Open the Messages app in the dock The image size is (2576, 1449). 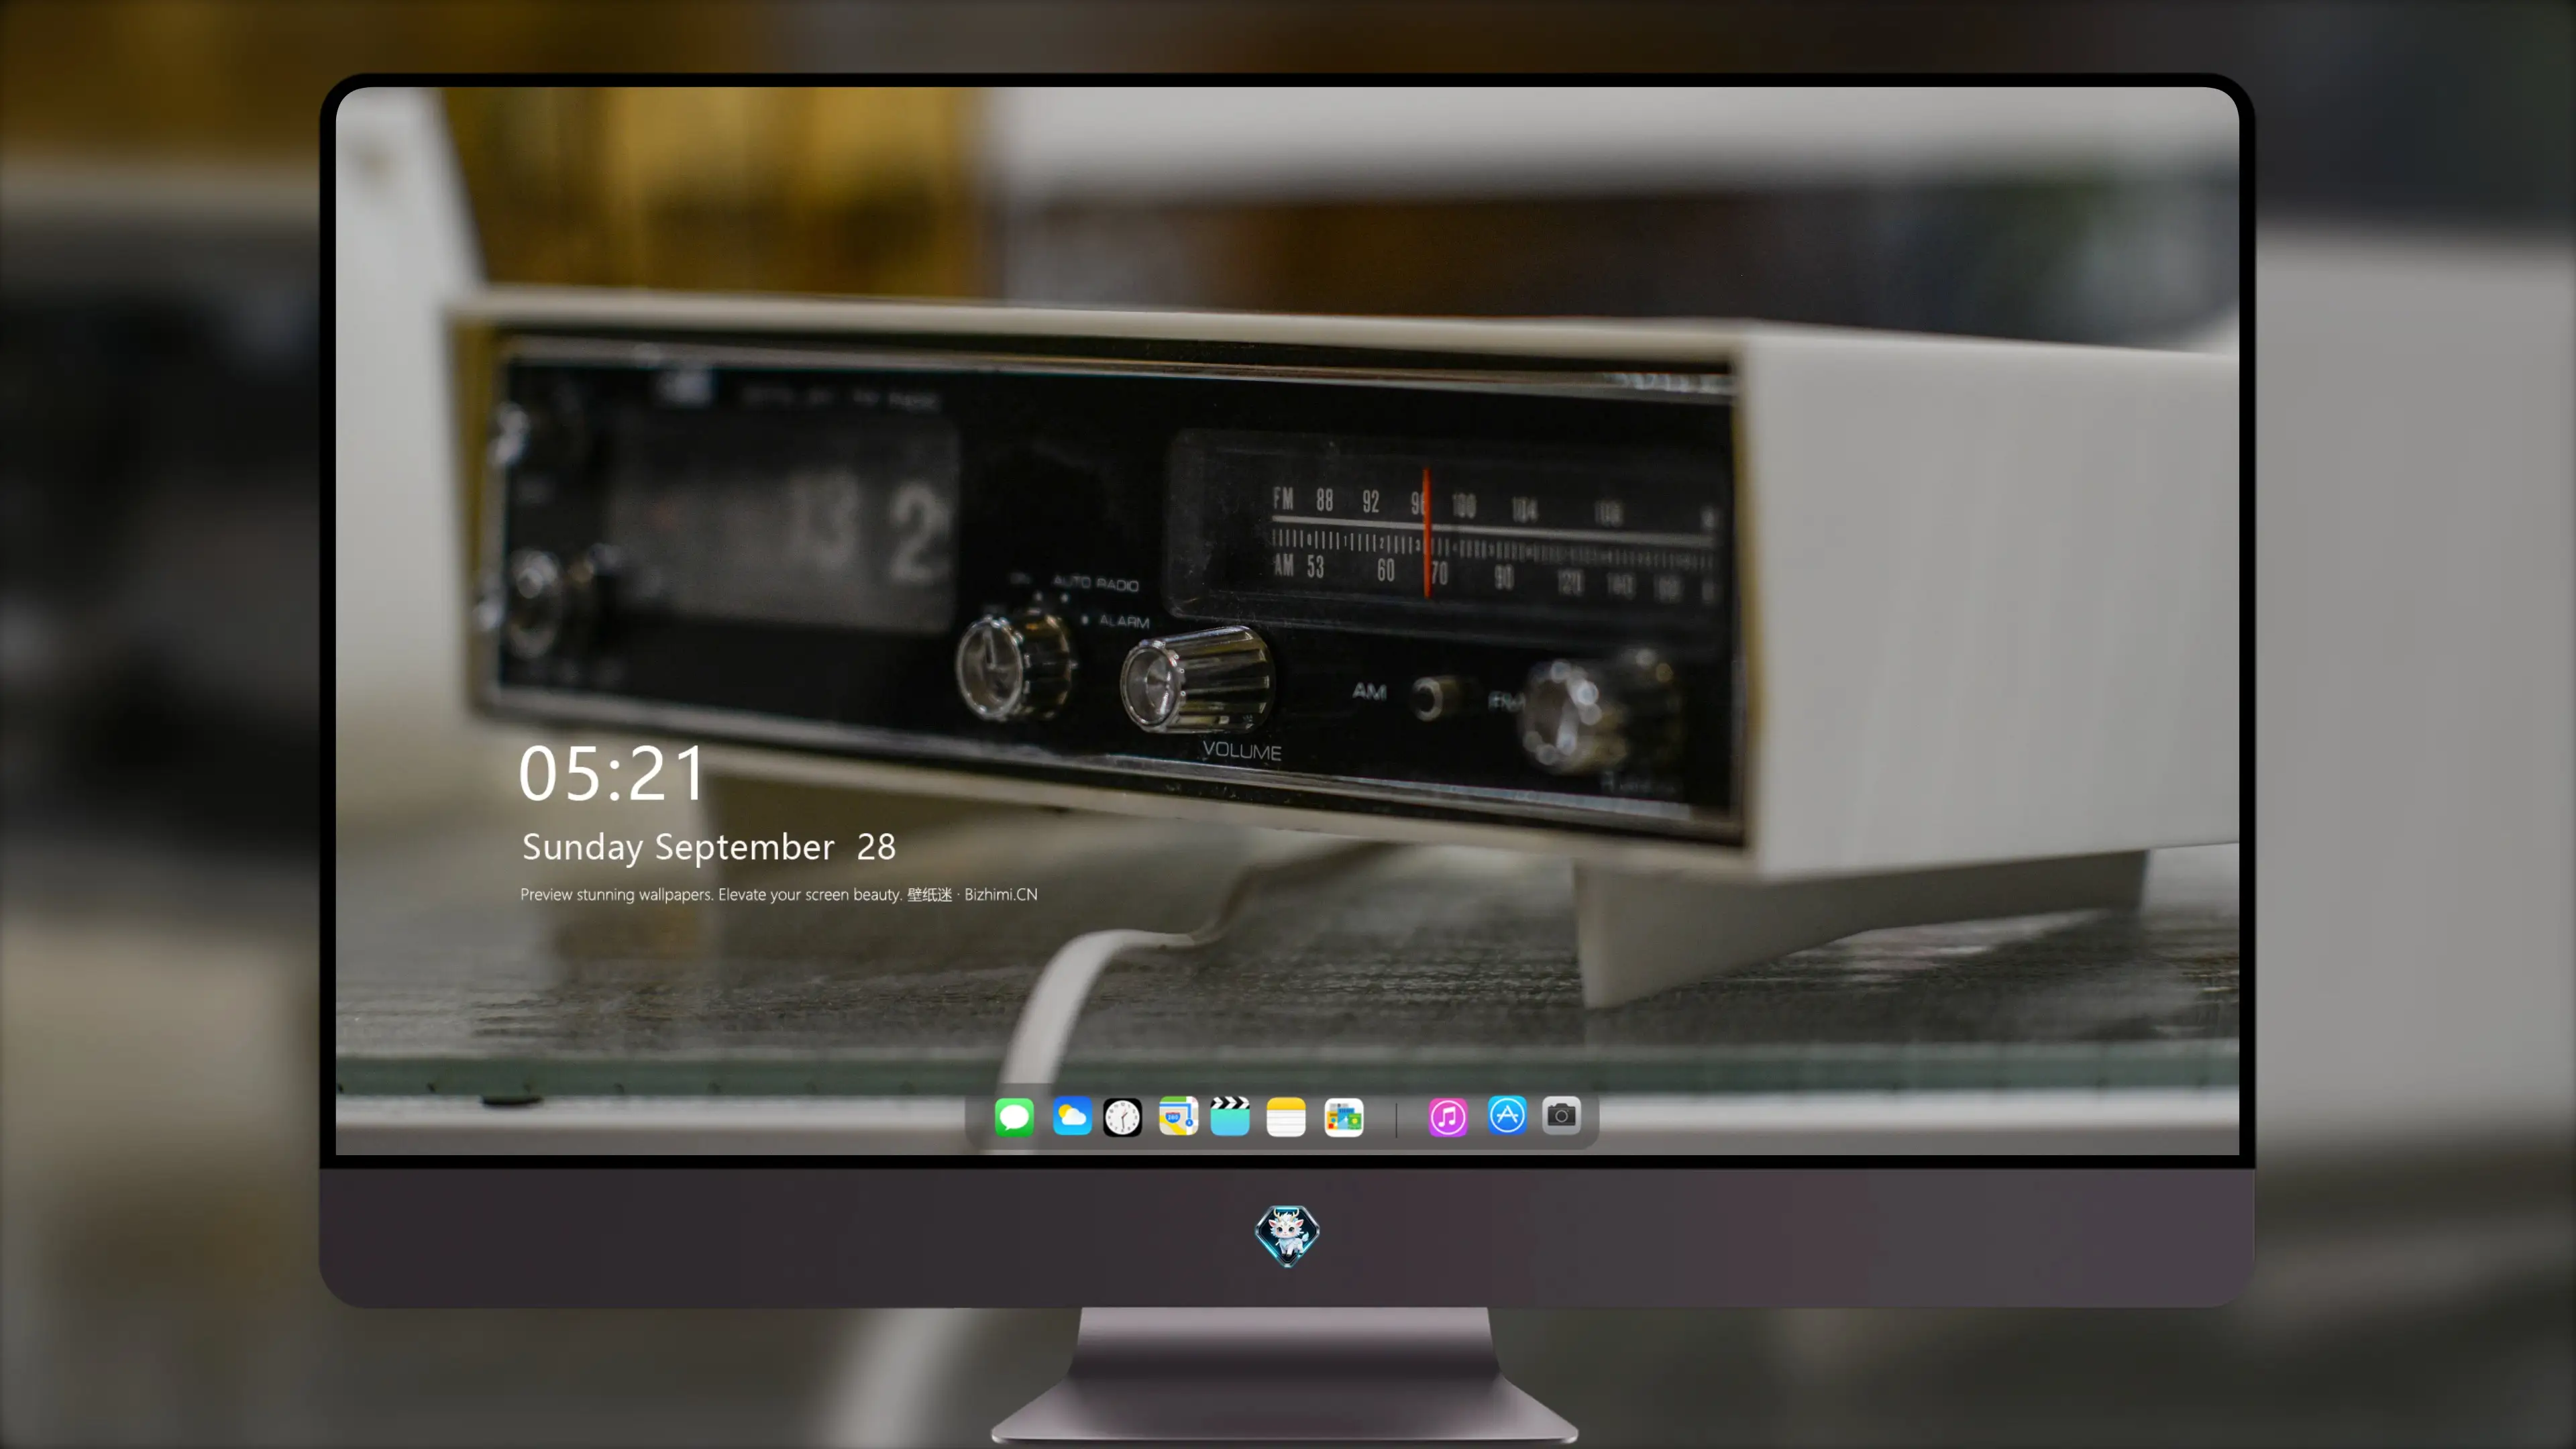point(1014,1117)
